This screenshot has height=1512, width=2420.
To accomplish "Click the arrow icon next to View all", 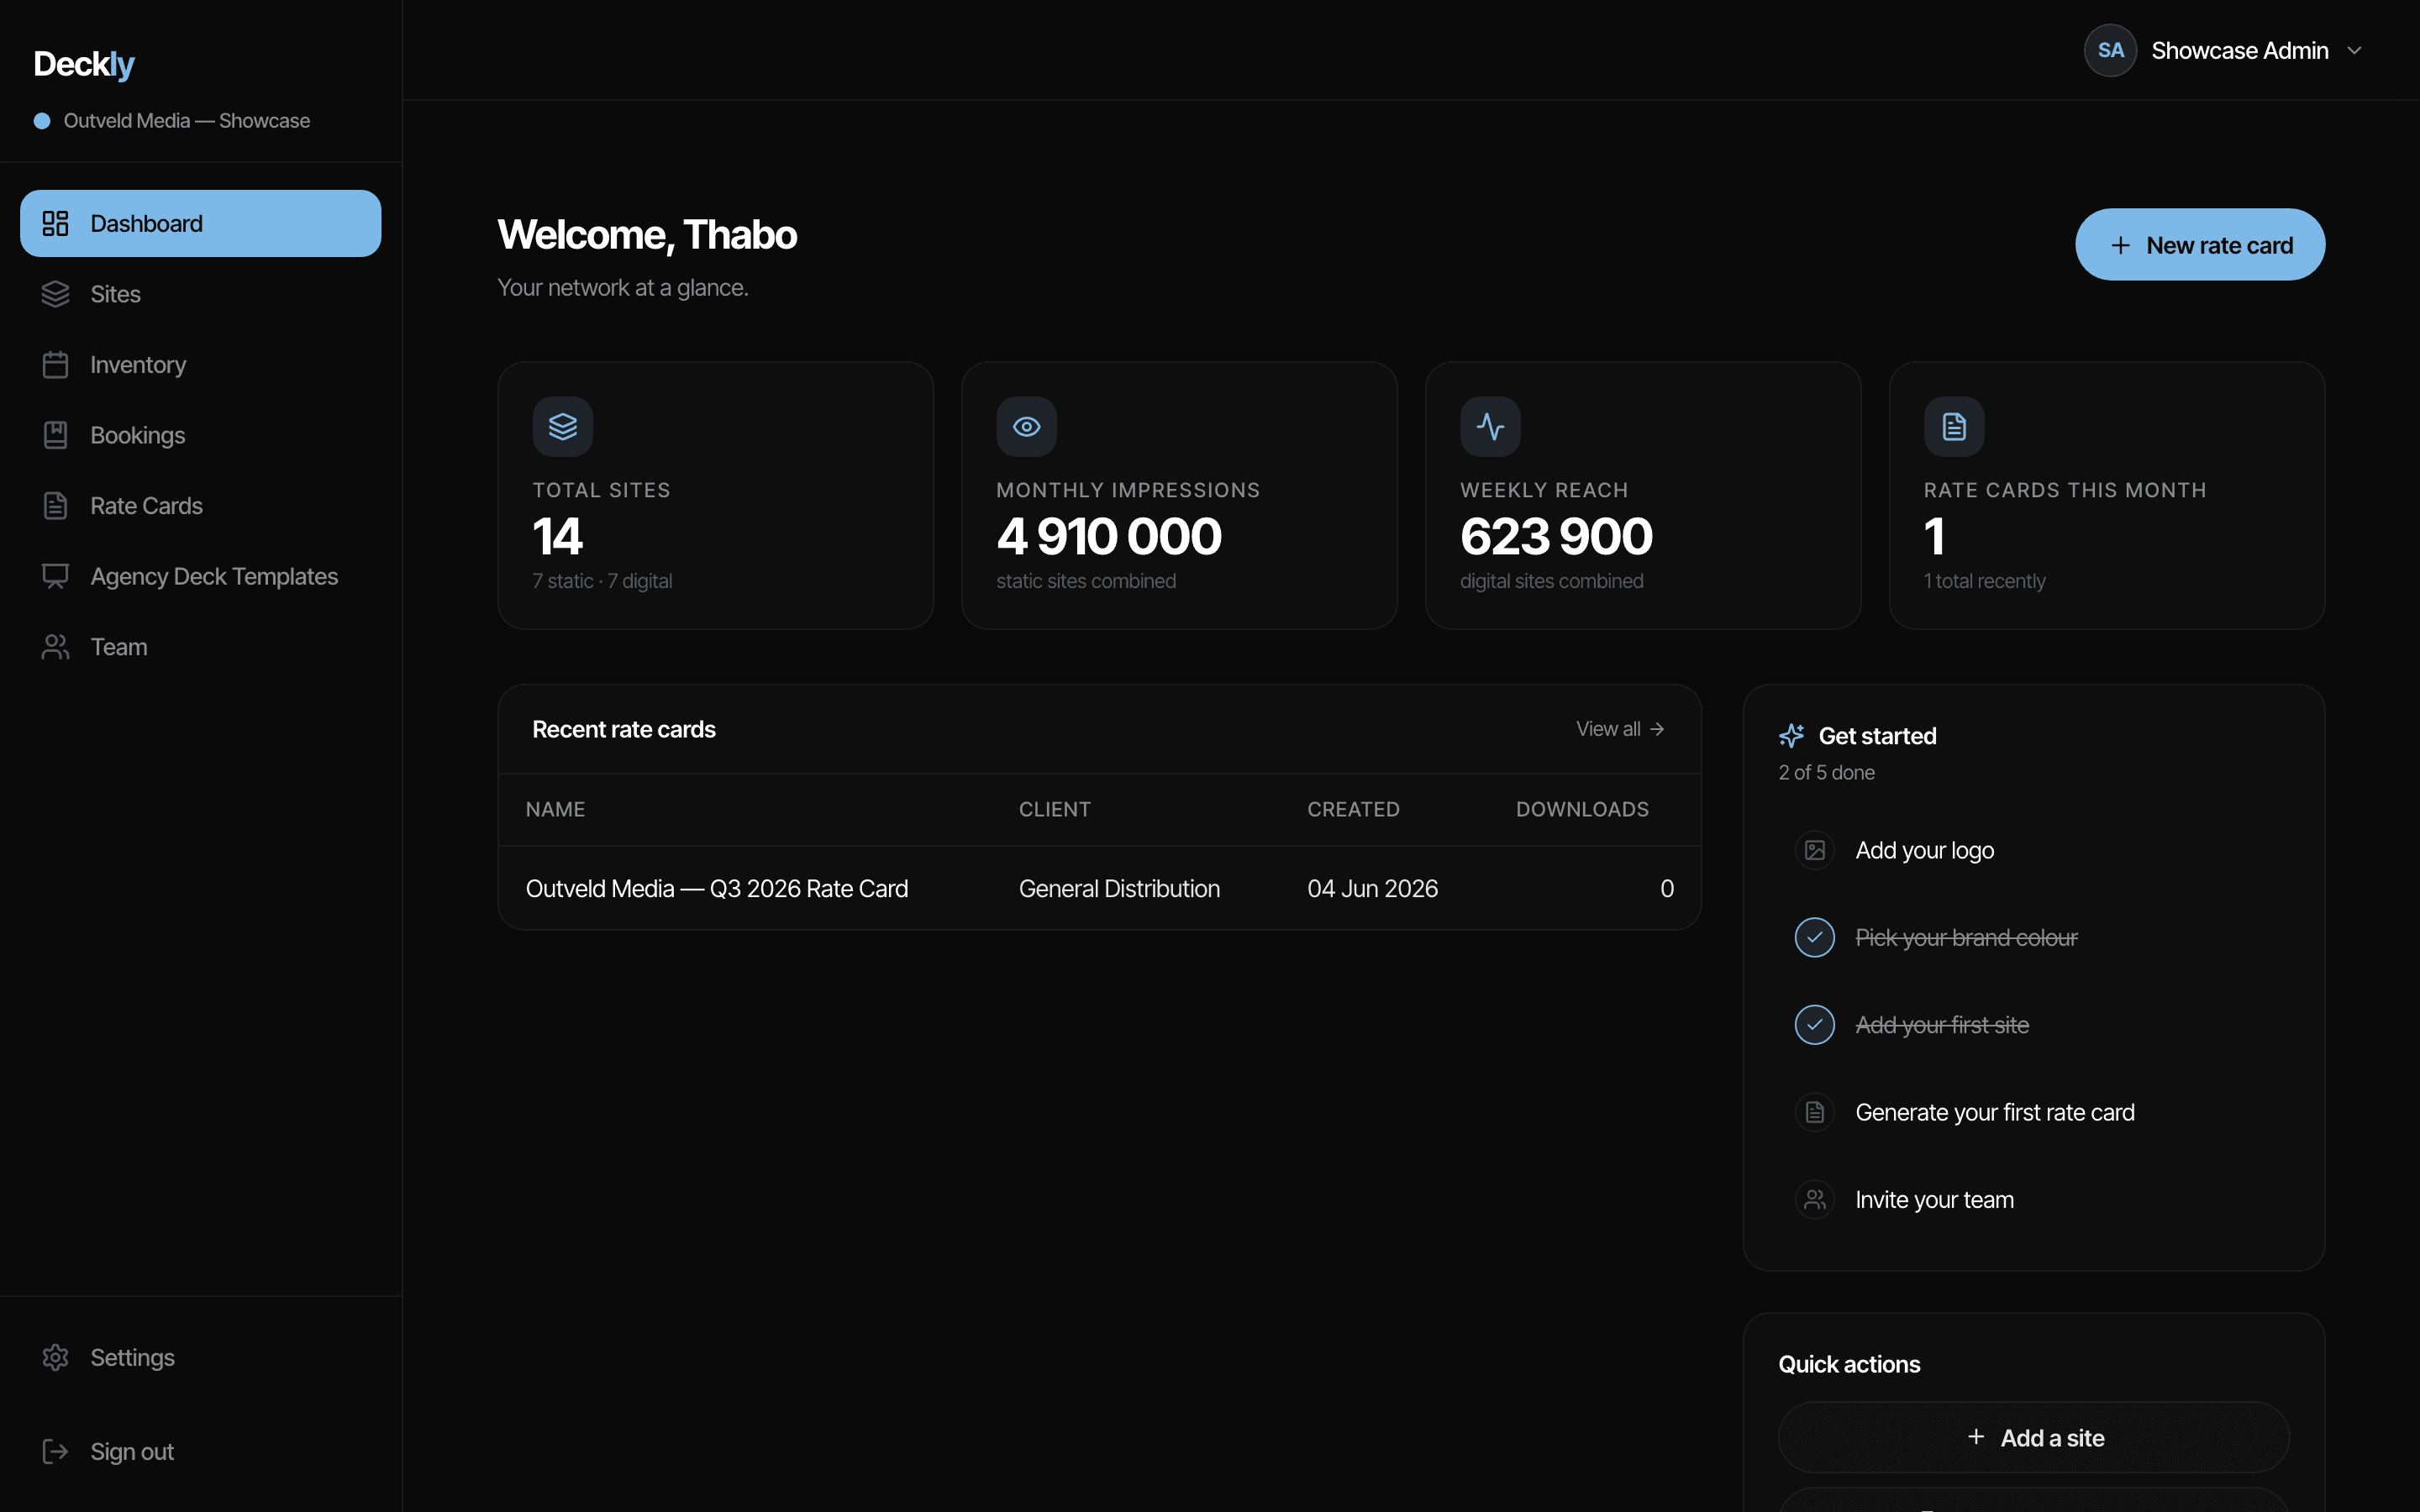I will [x=1657, y=729].
